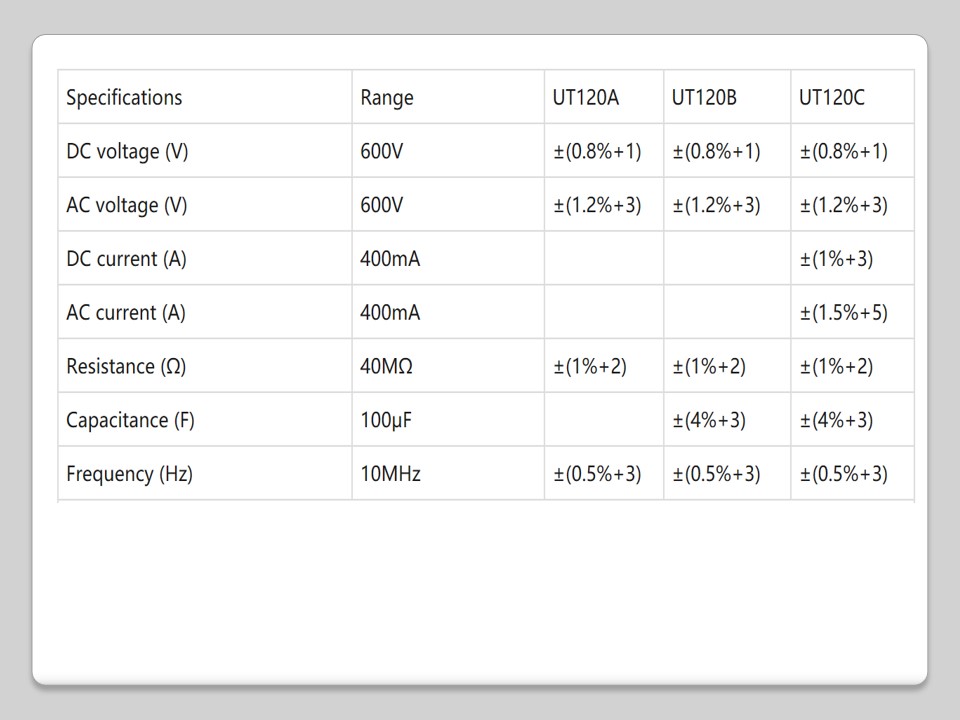
Task: Select the DC current (A) row label
Action: click(x=126, y=259)
